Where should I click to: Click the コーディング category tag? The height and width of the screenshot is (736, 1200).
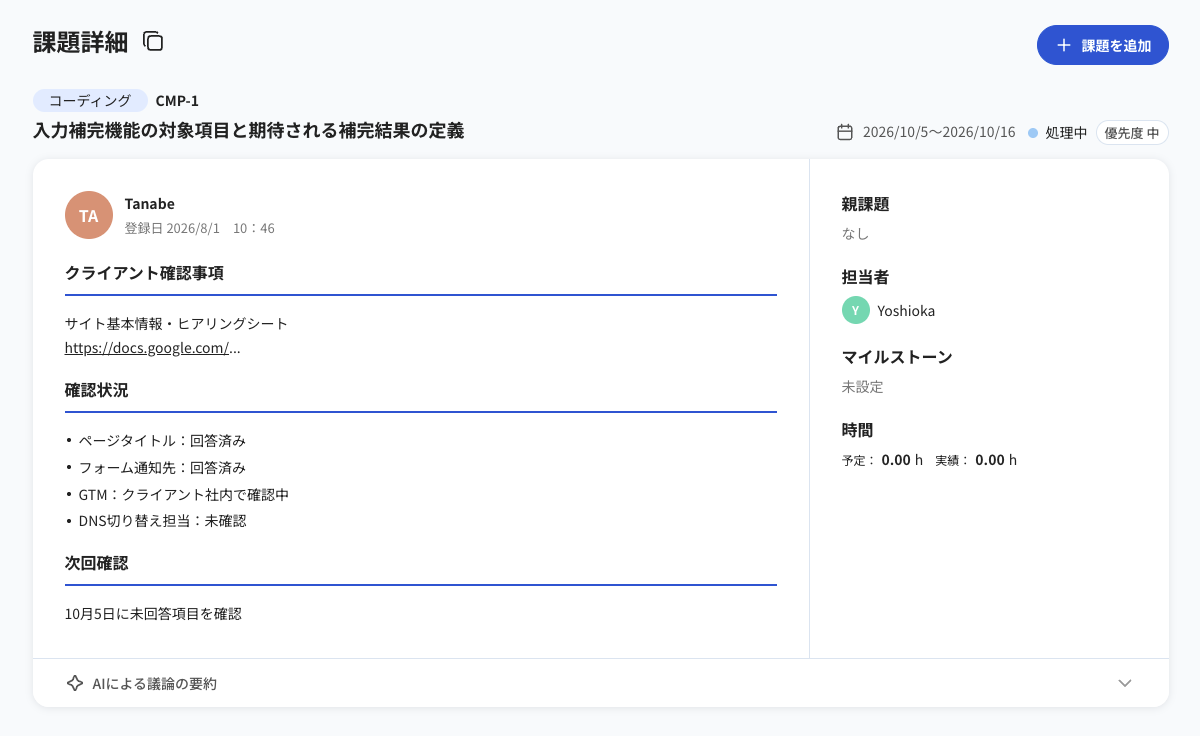tap(90, 100)
